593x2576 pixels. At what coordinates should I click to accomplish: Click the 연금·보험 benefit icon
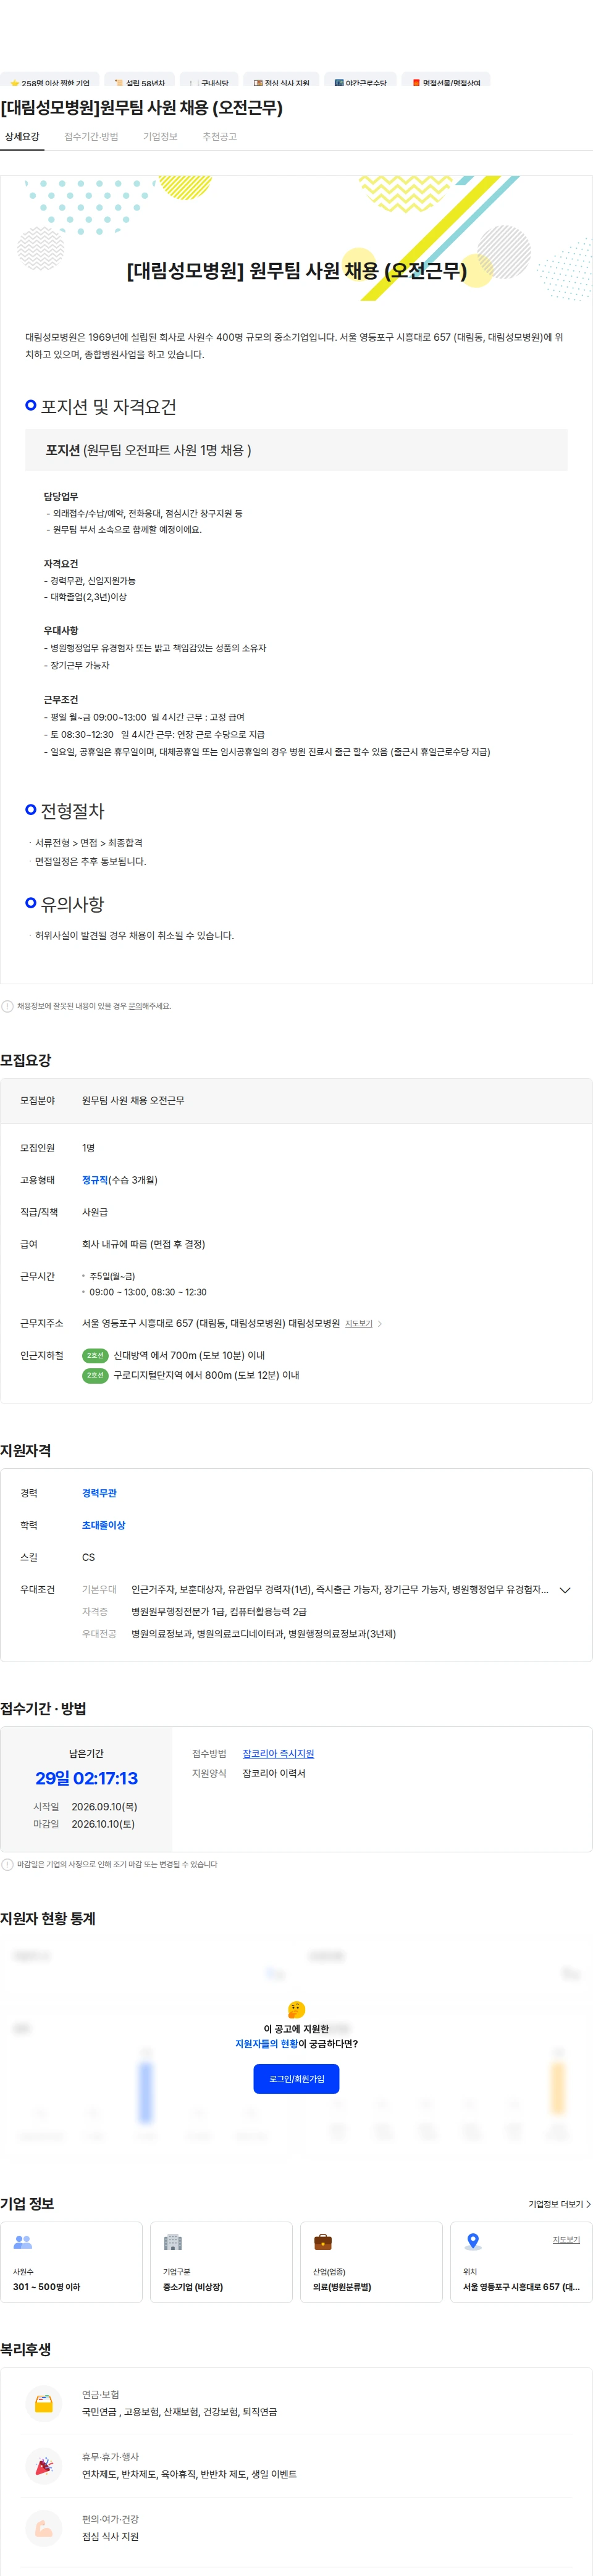tap(44, 2404)
